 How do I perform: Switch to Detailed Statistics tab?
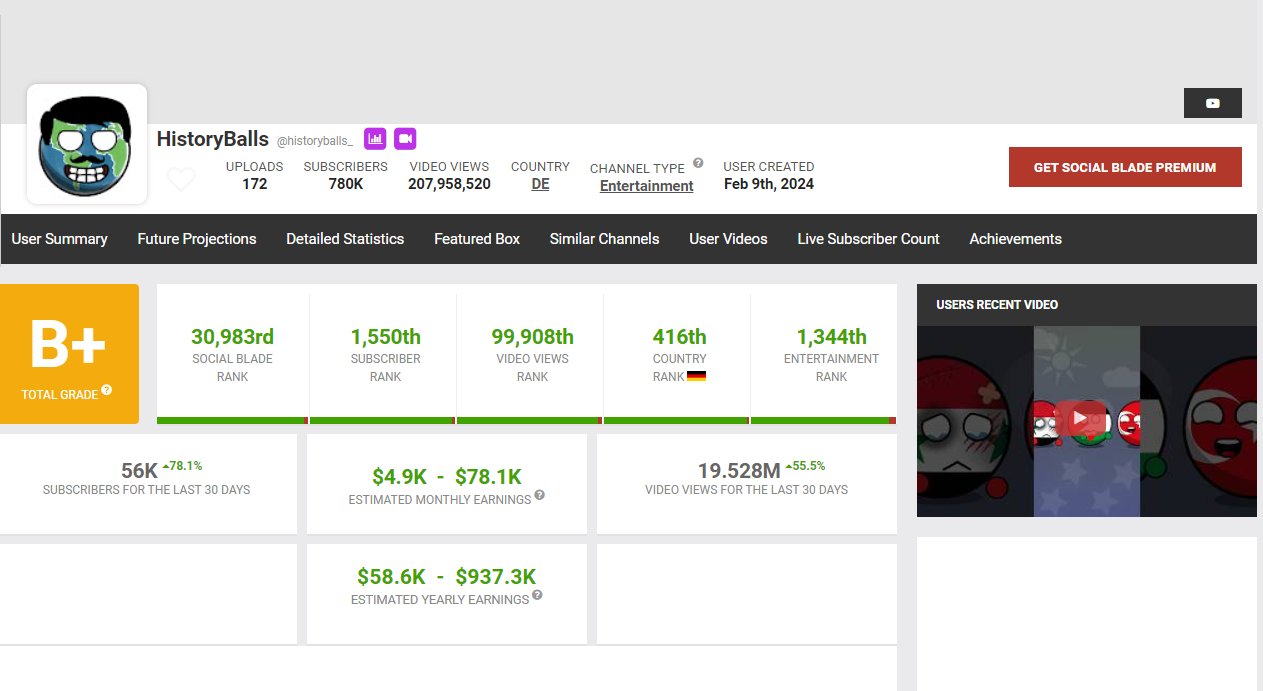click(345, 239)
